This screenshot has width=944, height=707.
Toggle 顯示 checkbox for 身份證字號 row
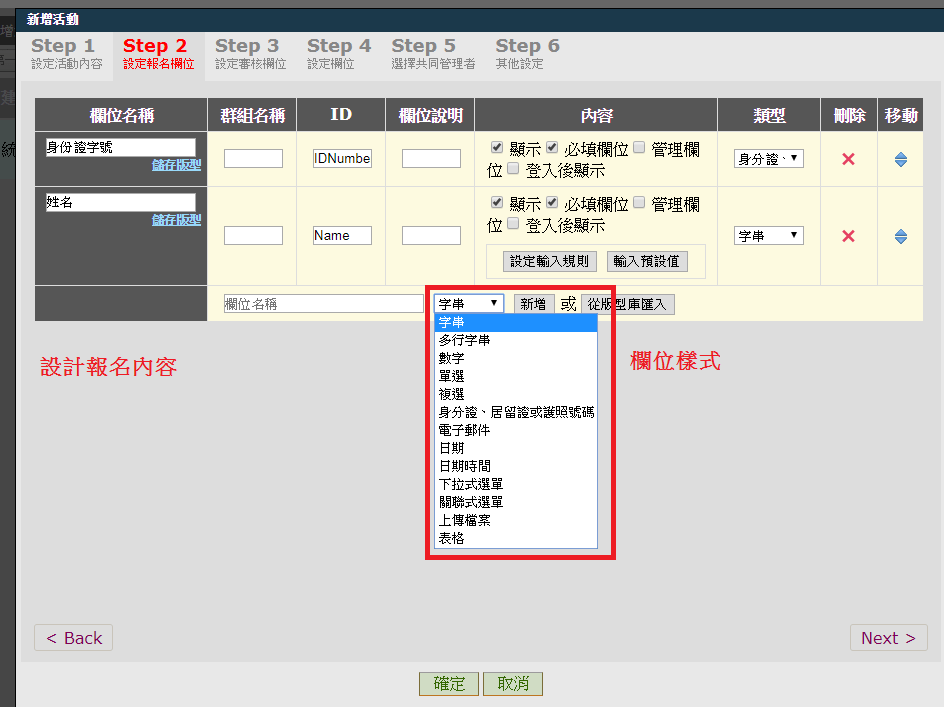497,148
